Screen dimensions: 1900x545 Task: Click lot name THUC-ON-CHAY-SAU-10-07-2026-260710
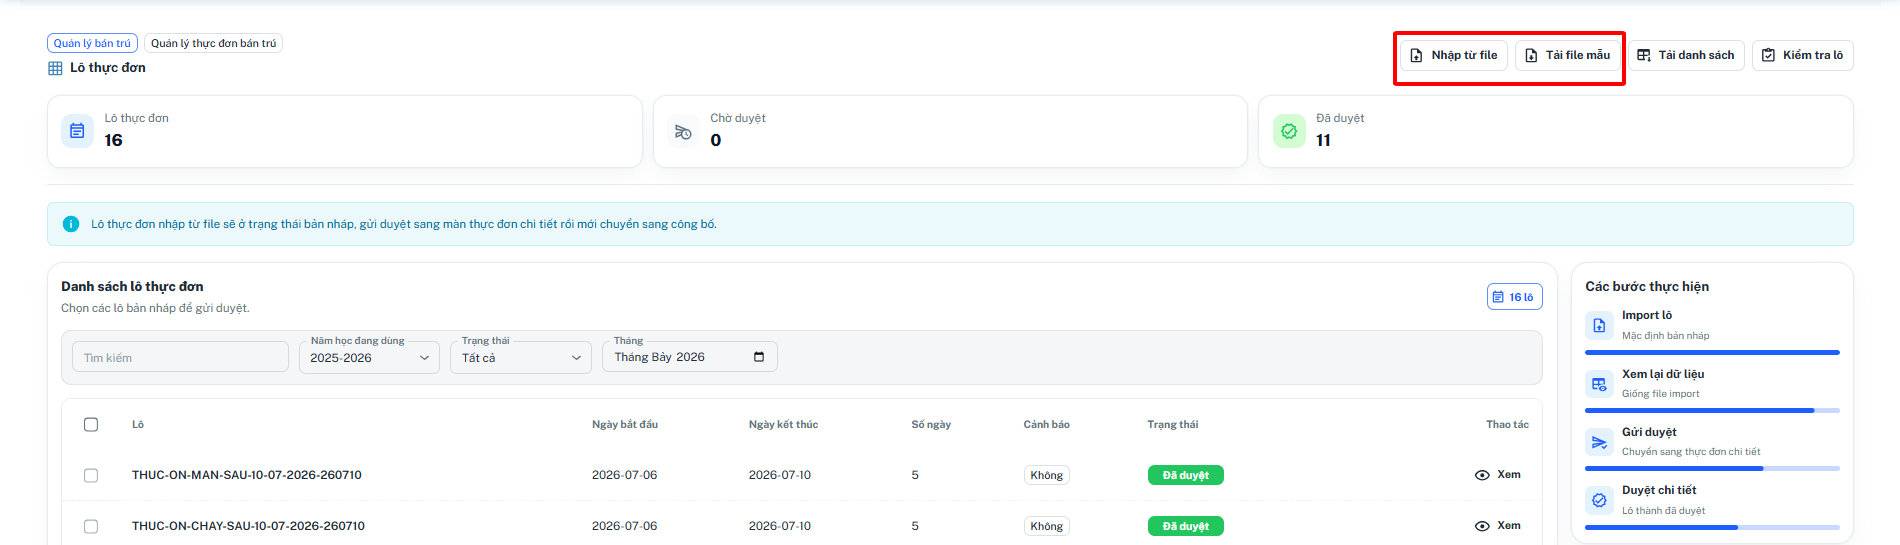point(248,526)
